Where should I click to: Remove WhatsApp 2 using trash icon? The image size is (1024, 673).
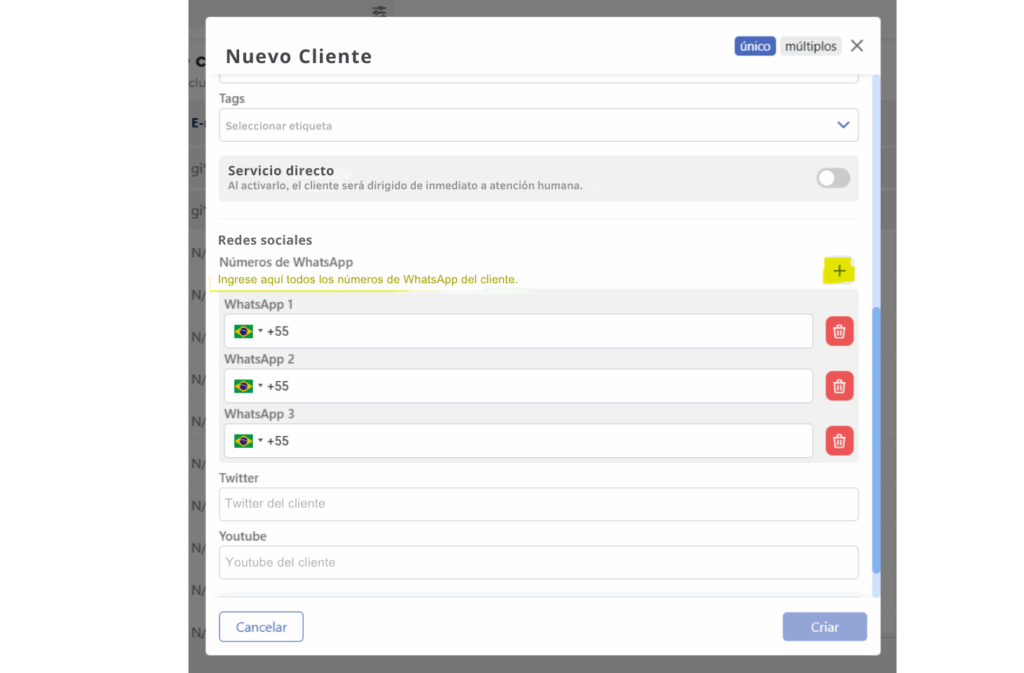(839, 386)
